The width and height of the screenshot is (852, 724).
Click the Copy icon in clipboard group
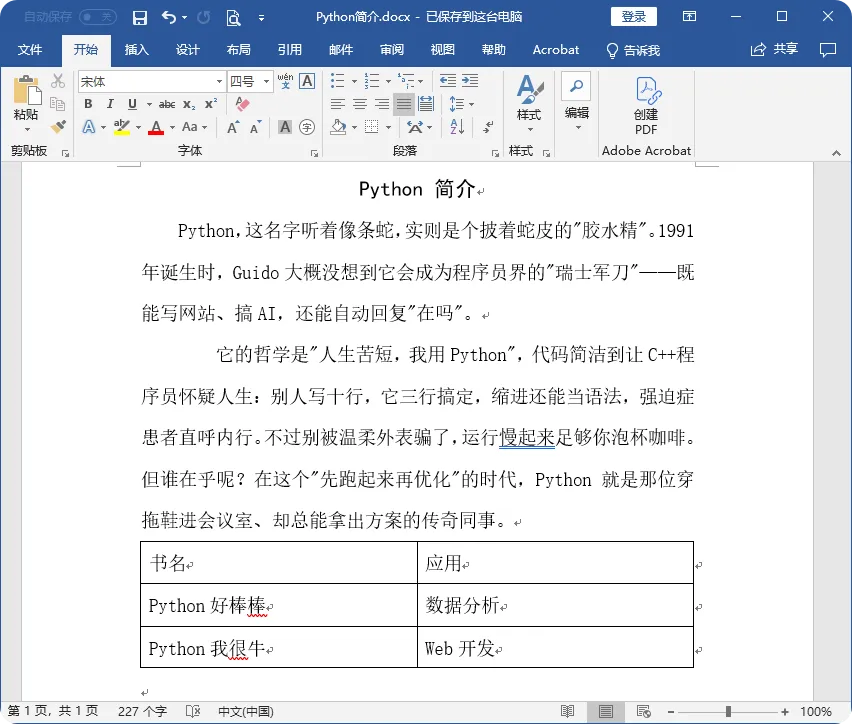[57, 103]
